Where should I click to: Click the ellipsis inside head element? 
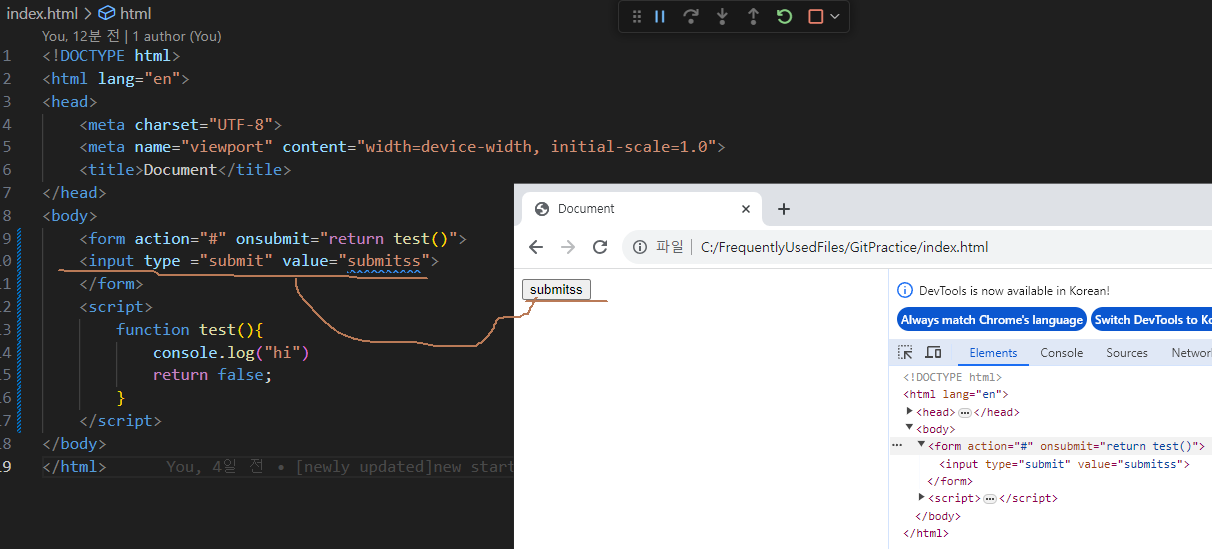[x=965, y=412]
